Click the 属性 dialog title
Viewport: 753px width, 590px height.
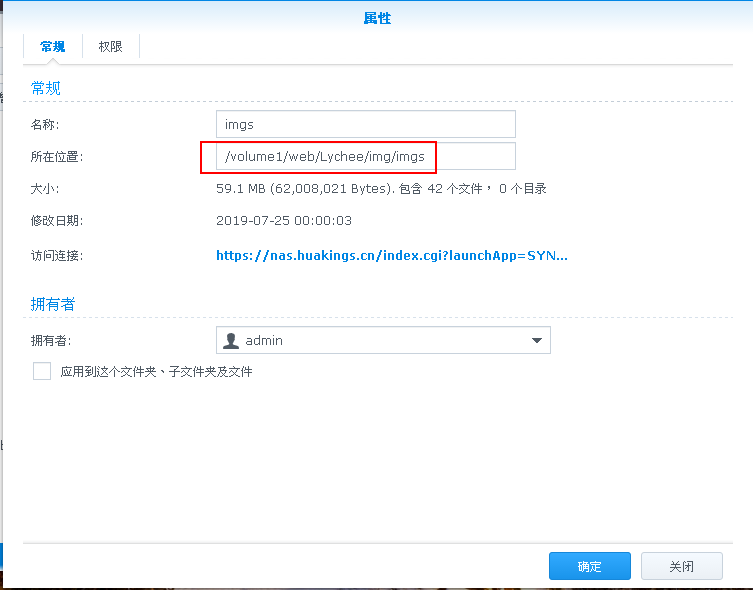tap(377, 18)
